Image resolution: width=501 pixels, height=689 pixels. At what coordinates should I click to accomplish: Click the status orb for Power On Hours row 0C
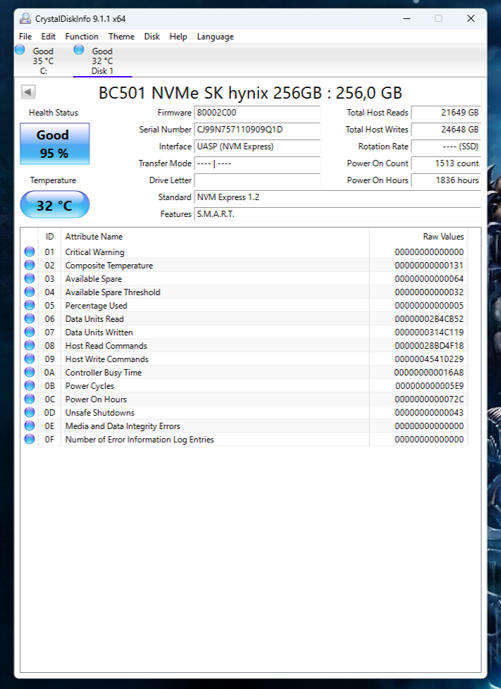(x=29, y=399)
